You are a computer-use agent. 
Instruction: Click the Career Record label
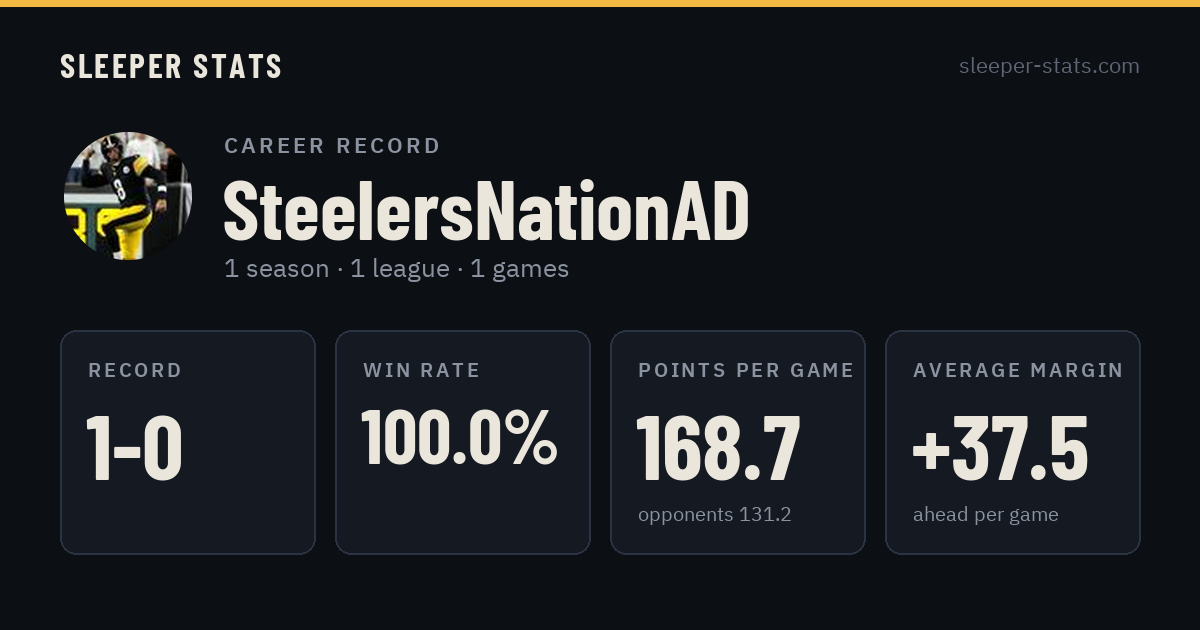[x=332, y=146]
